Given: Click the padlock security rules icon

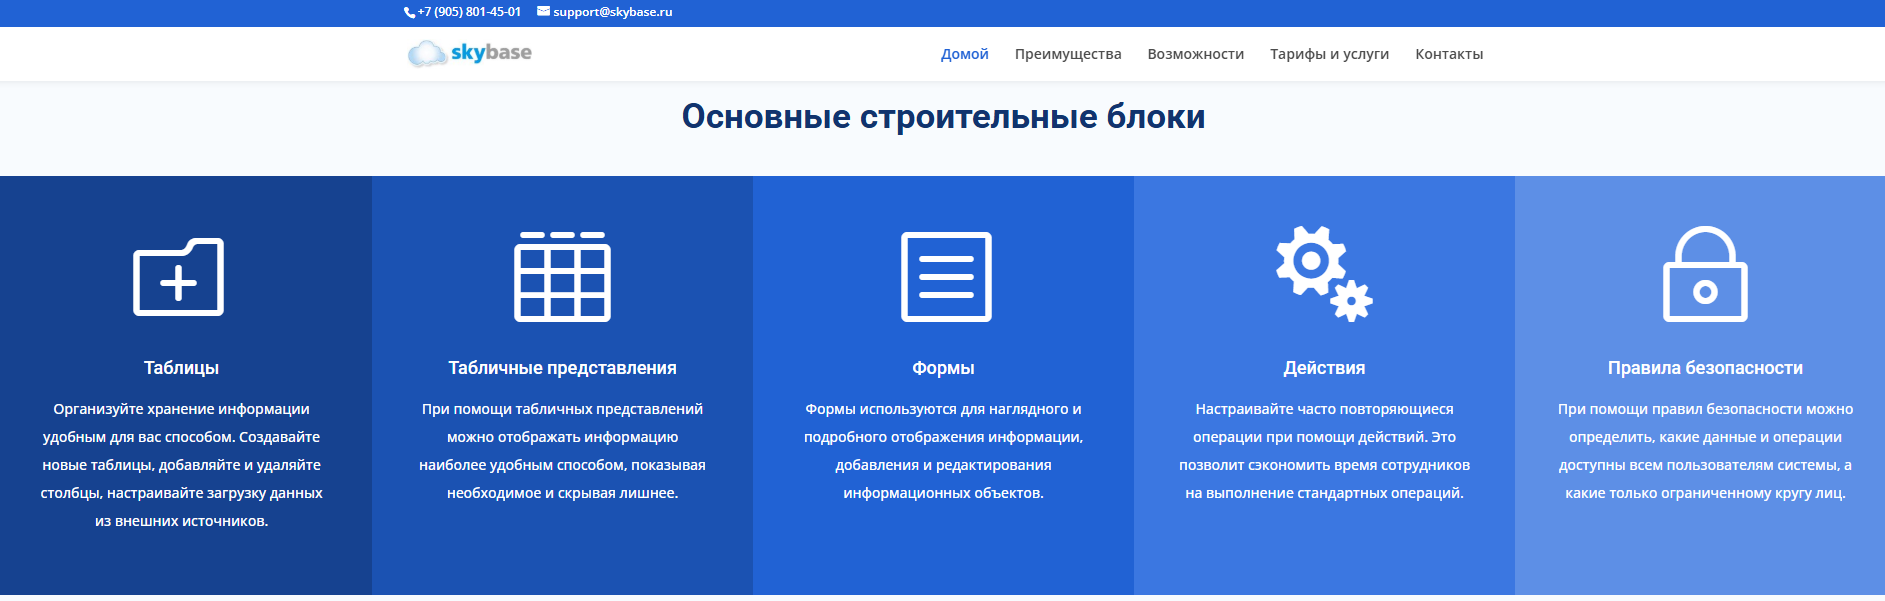Looking at the screenshot, I should click(1705, 275).
